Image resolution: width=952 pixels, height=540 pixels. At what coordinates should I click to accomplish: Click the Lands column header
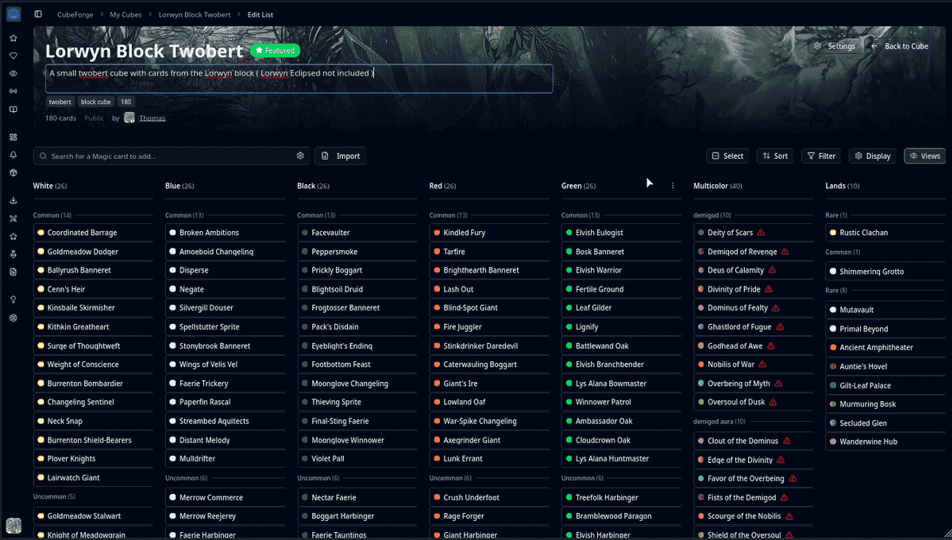[842, 186]
